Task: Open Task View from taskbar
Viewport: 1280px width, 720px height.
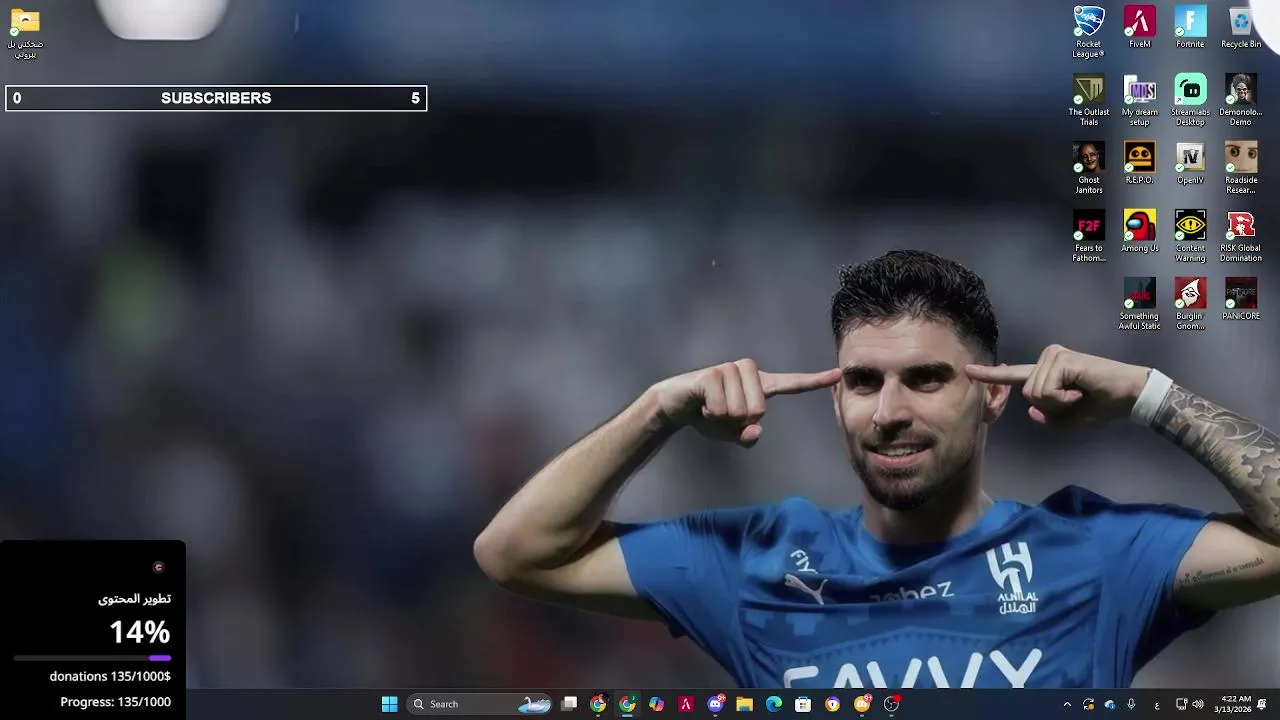Action: [569, 704]
